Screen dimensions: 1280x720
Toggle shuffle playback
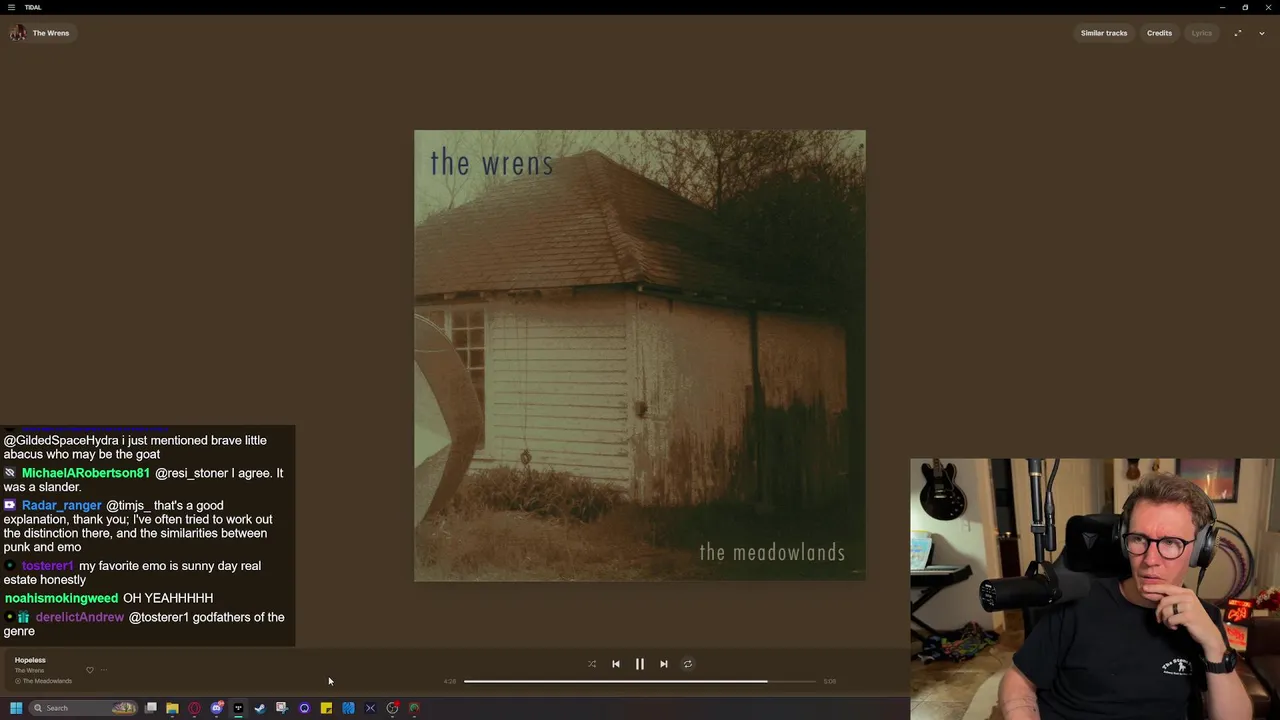click(592, 664)
